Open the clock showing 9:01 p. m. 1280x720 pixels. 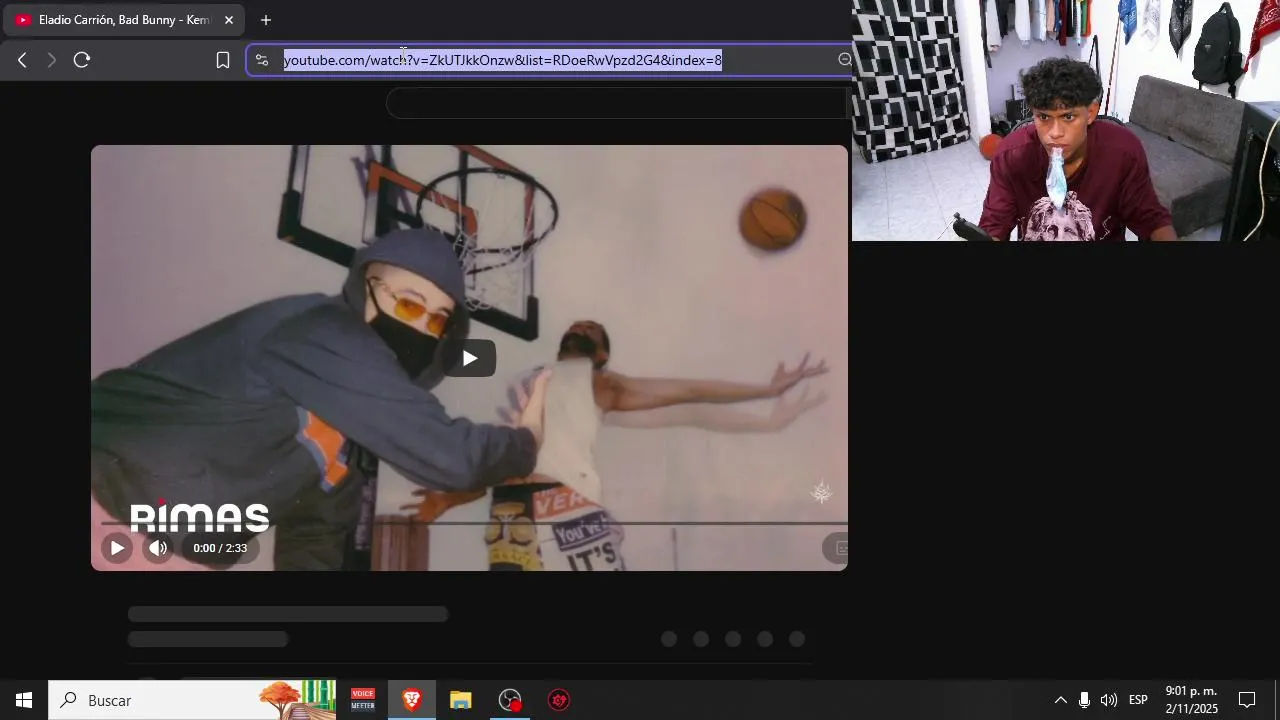coord(1192,700)
